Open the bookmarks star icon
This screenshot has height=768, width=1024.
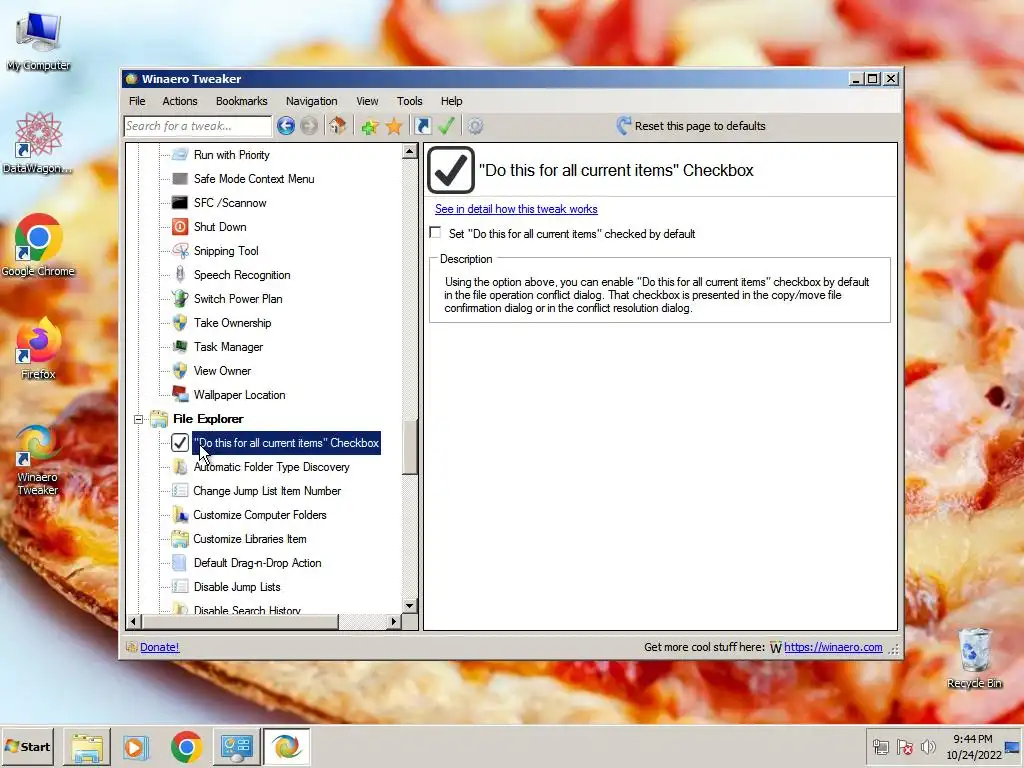coord(394,126)
